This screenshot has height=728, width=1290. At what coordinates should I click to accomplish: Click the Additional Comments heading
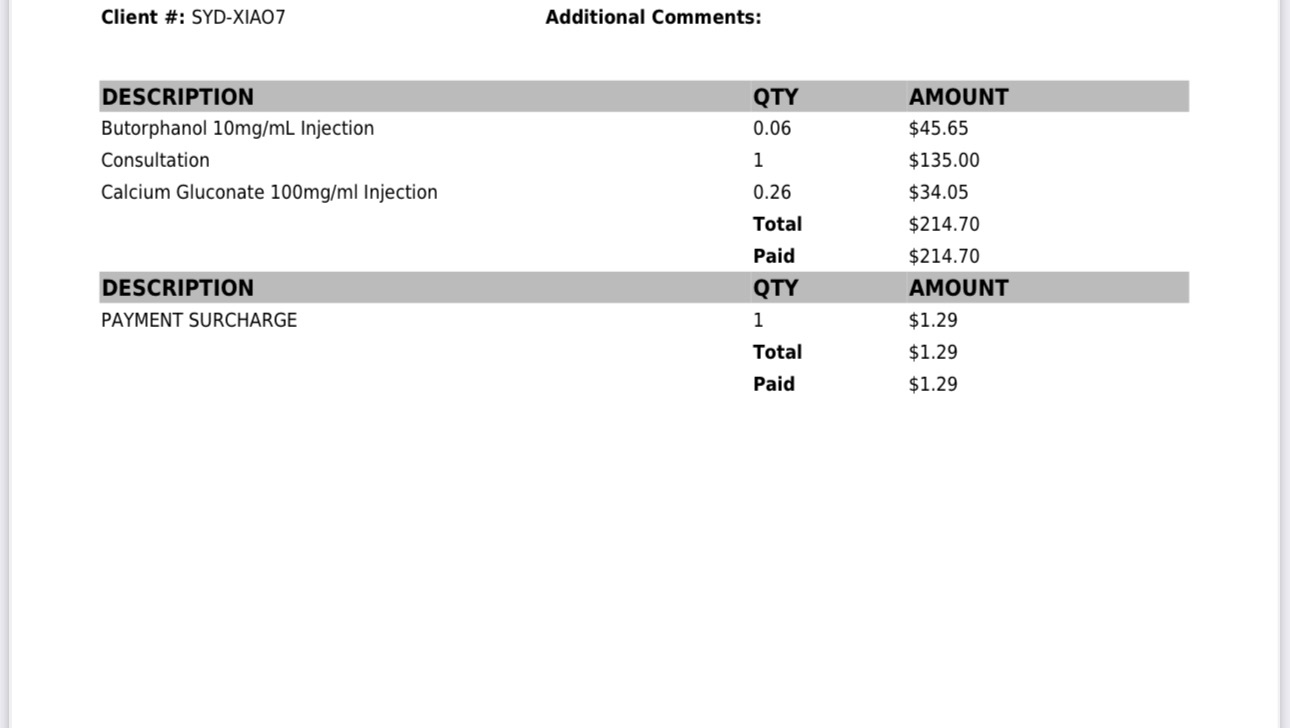coord(653,17)
